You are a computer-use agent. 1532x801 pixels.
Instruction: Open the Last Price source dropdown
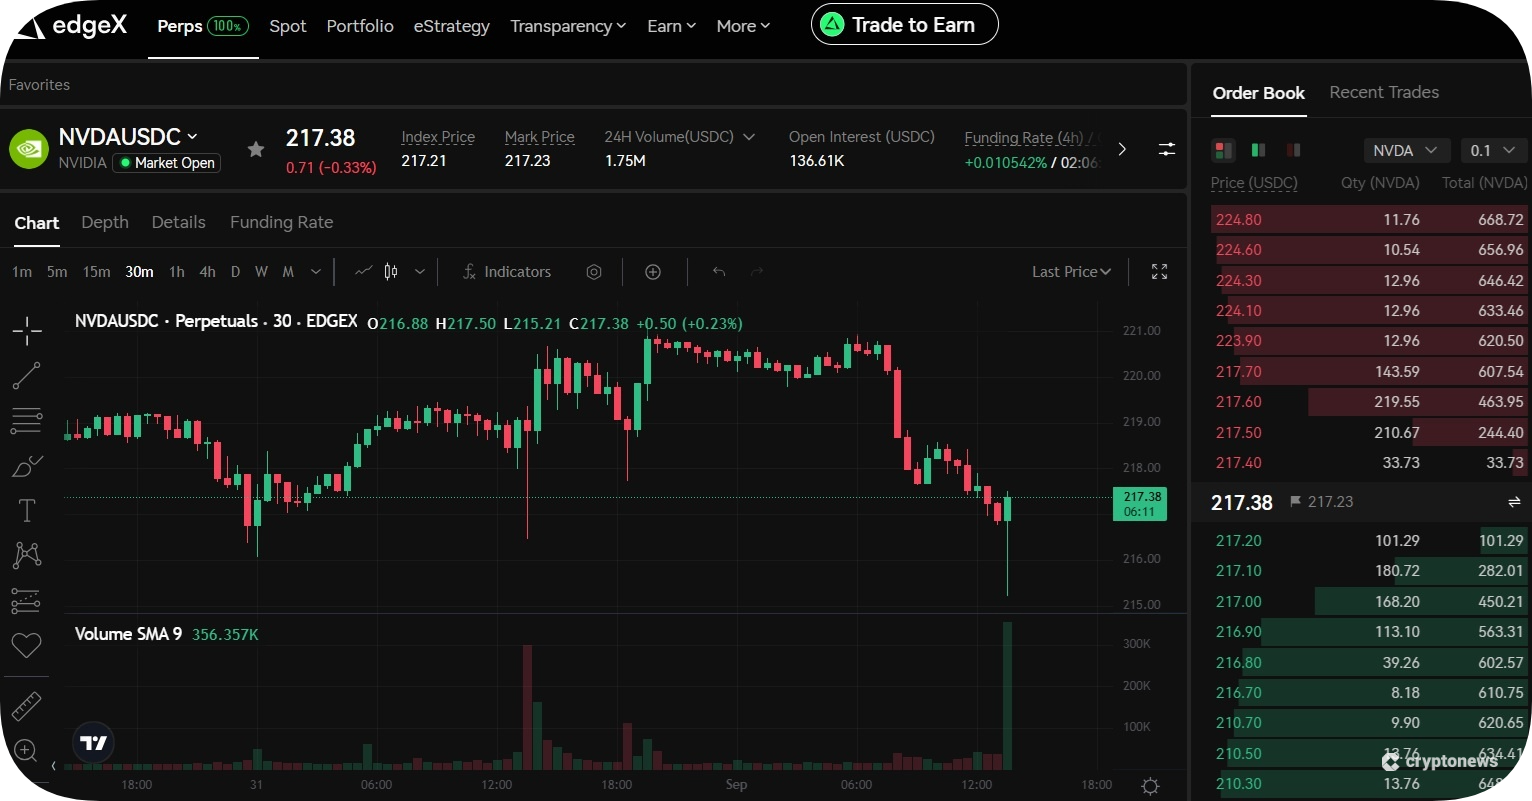pos(1071,272)
